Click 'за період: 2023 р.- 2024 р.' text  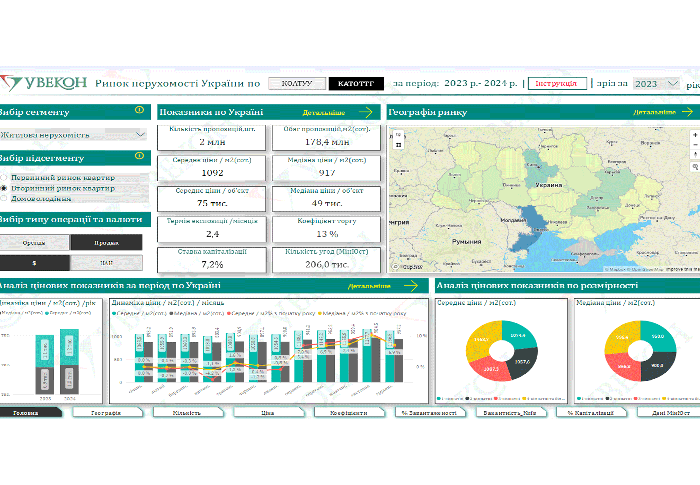[x=455, y=84]
